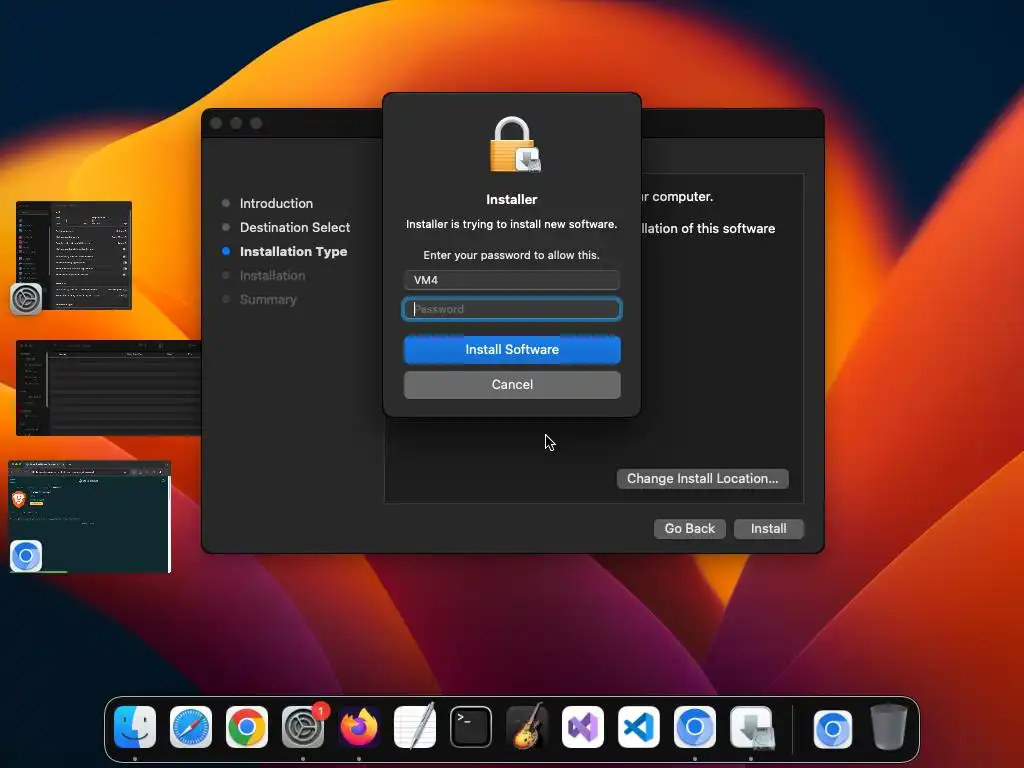
Task: Open System Settings in the dock
Action: [x=303, y=727]
